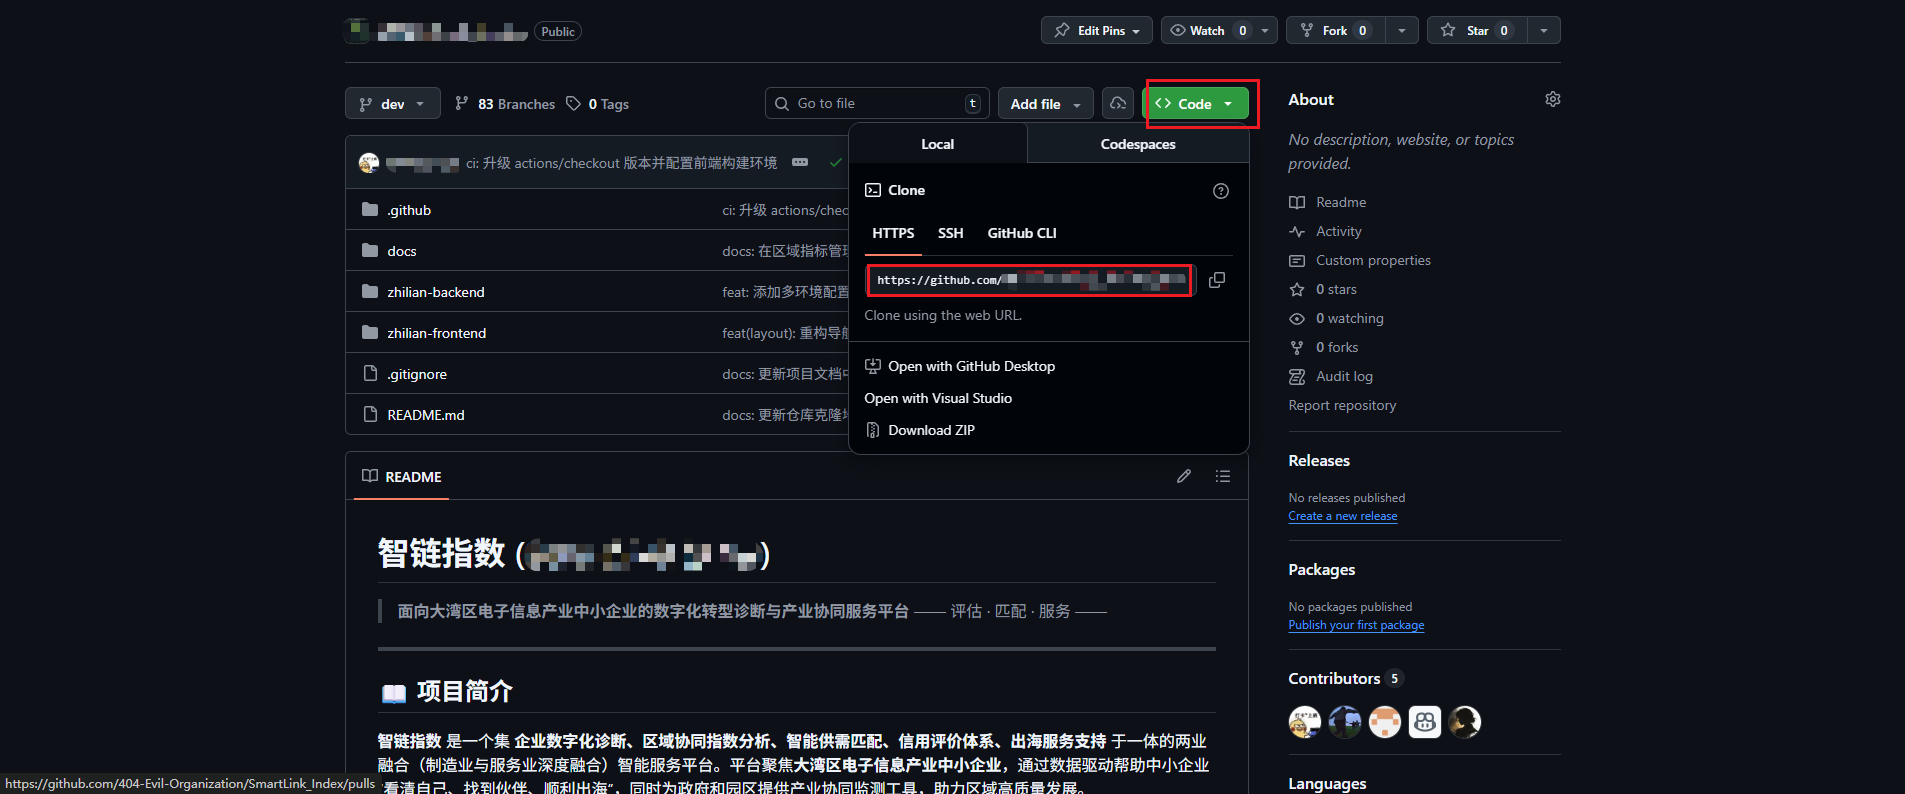
Task: Open the About section settings gear
Action: [1552, 99]
